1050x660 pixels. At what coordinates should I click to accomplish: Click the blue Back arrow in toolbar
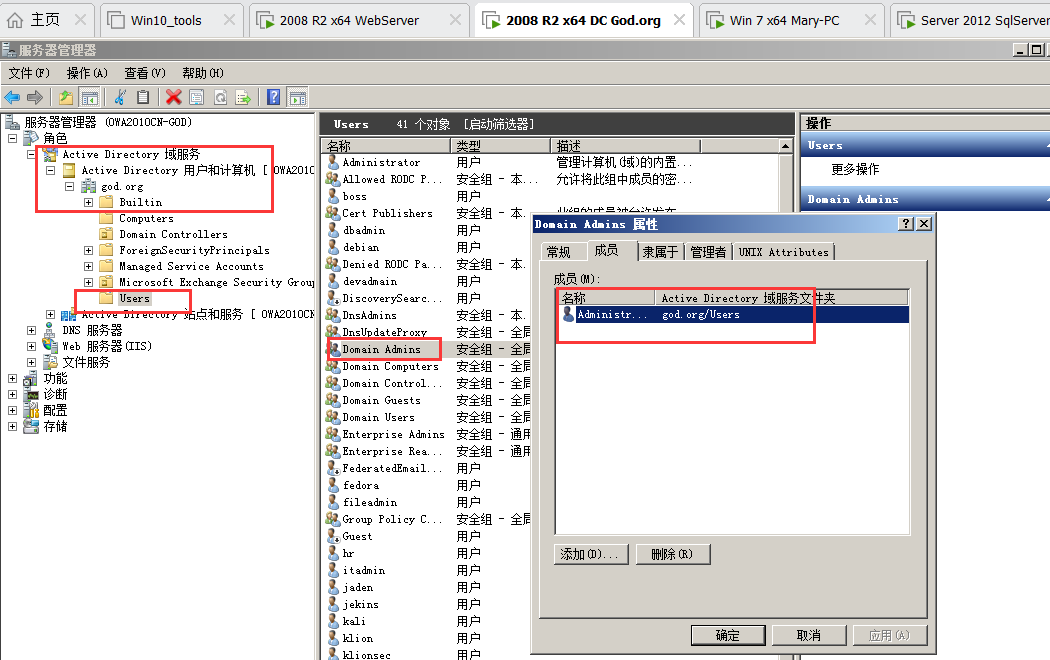[12, 97]
